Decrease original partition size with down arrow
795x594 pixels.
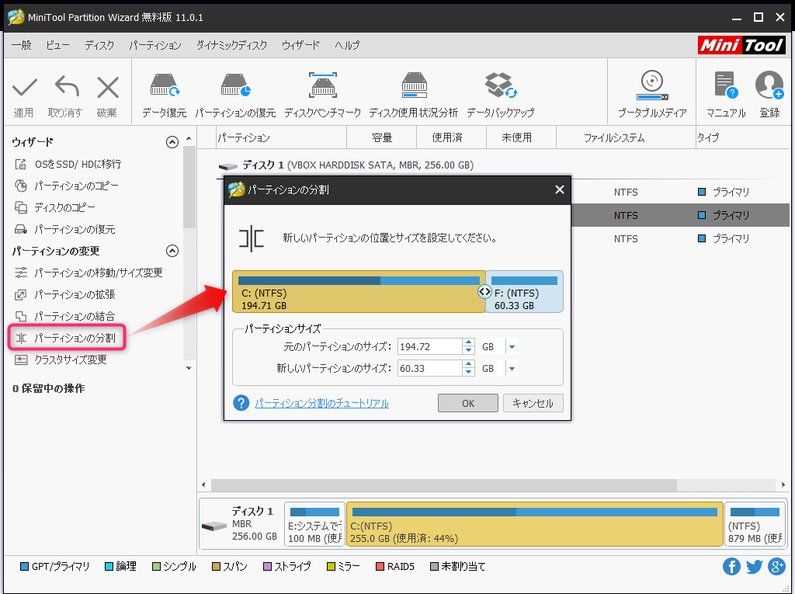tap(468, 351)
